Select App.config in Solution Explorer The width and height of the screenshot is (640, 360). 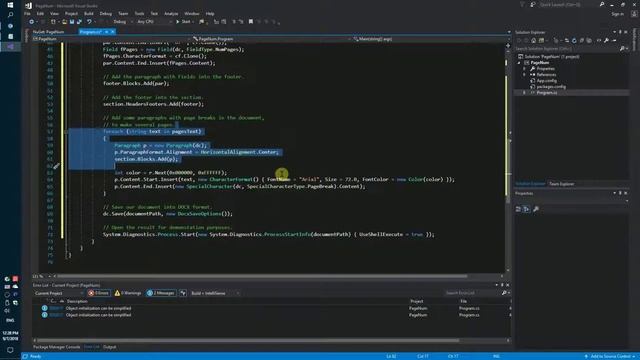coord(547,81)
